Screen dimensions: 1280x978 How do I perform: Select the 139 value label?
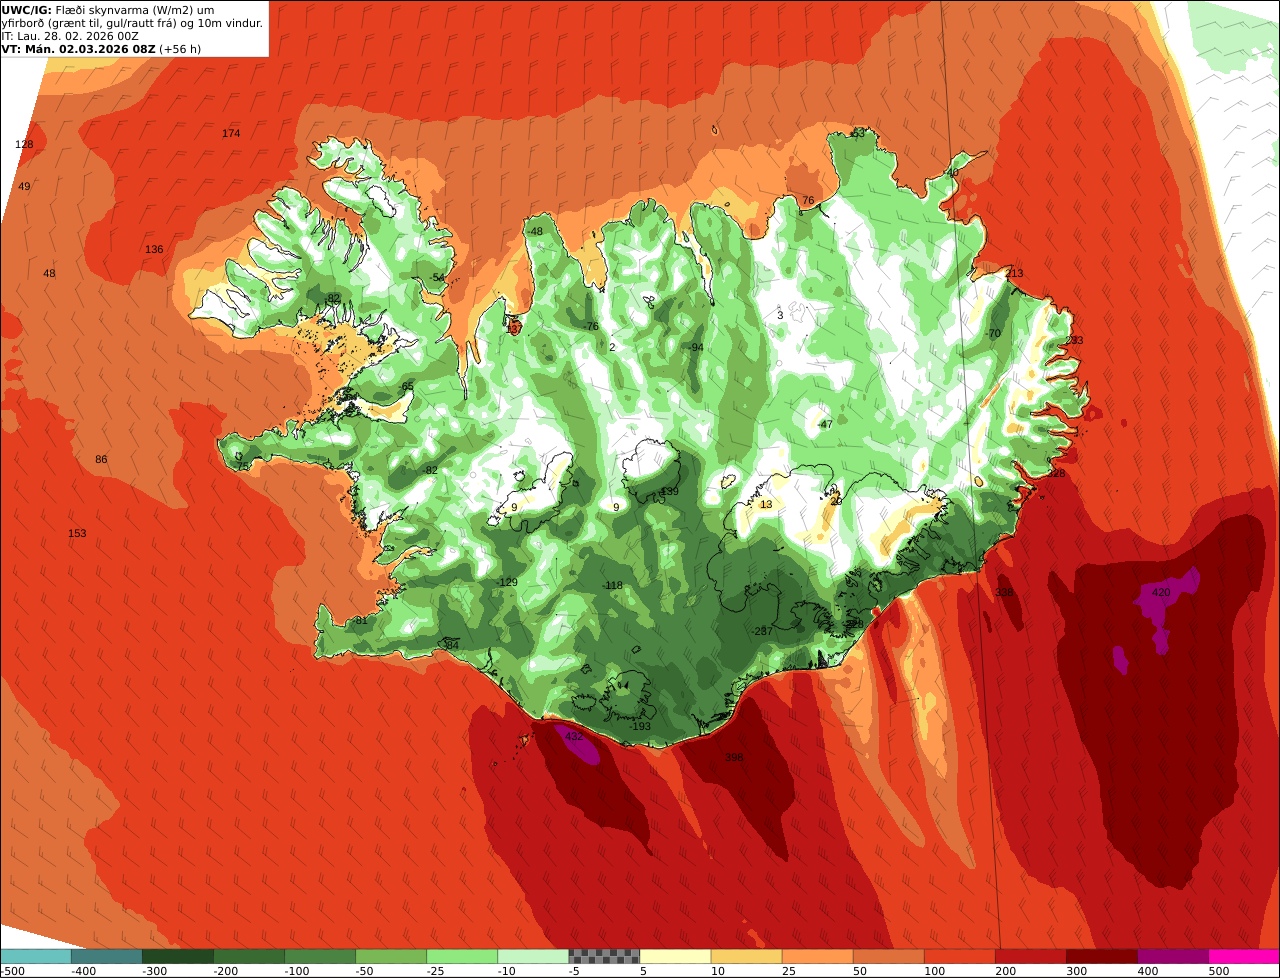click(x=670, y=491)
